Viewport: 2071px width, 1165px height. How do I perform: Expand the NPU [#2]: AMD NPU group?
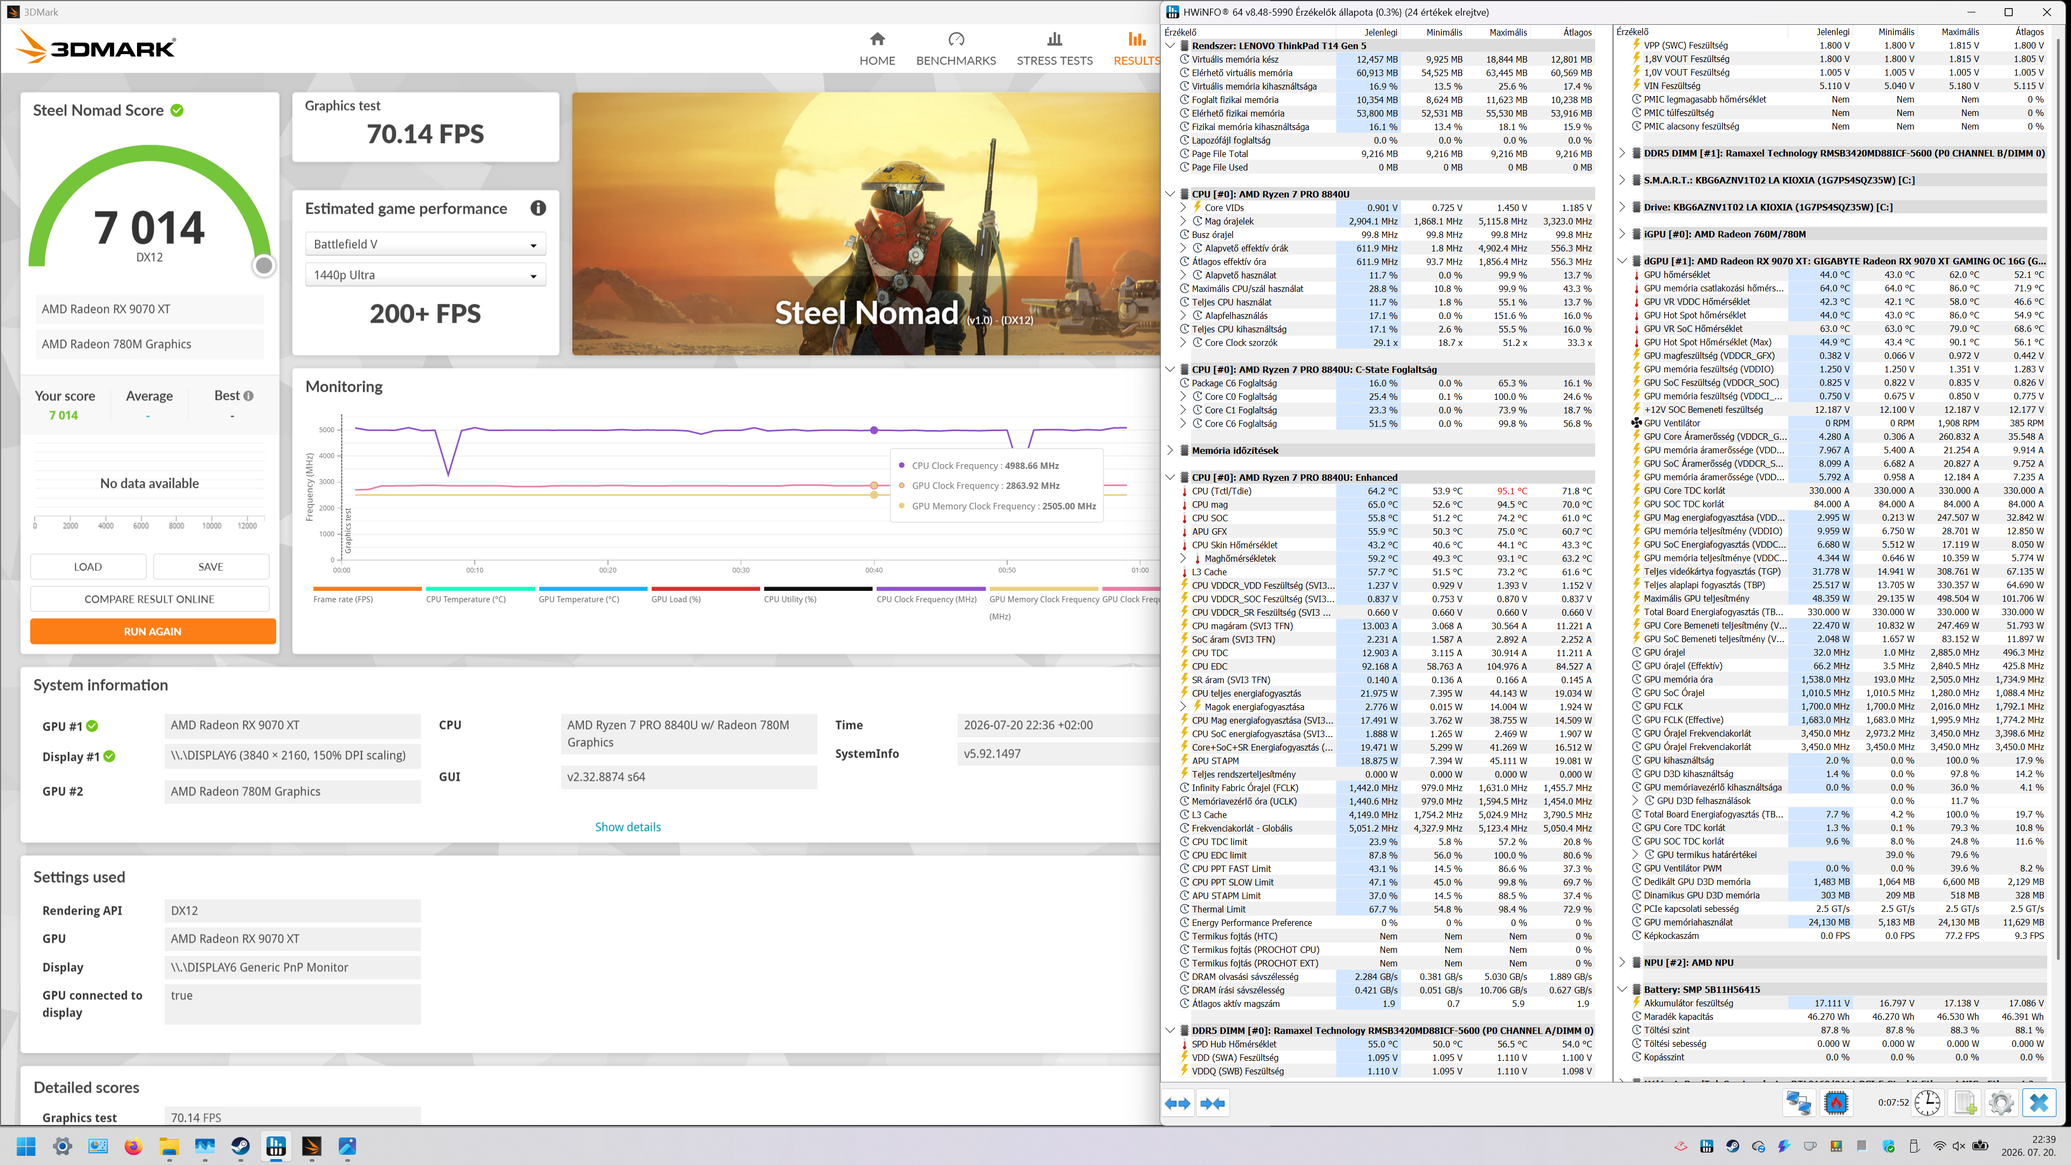tap(1622, 963)
